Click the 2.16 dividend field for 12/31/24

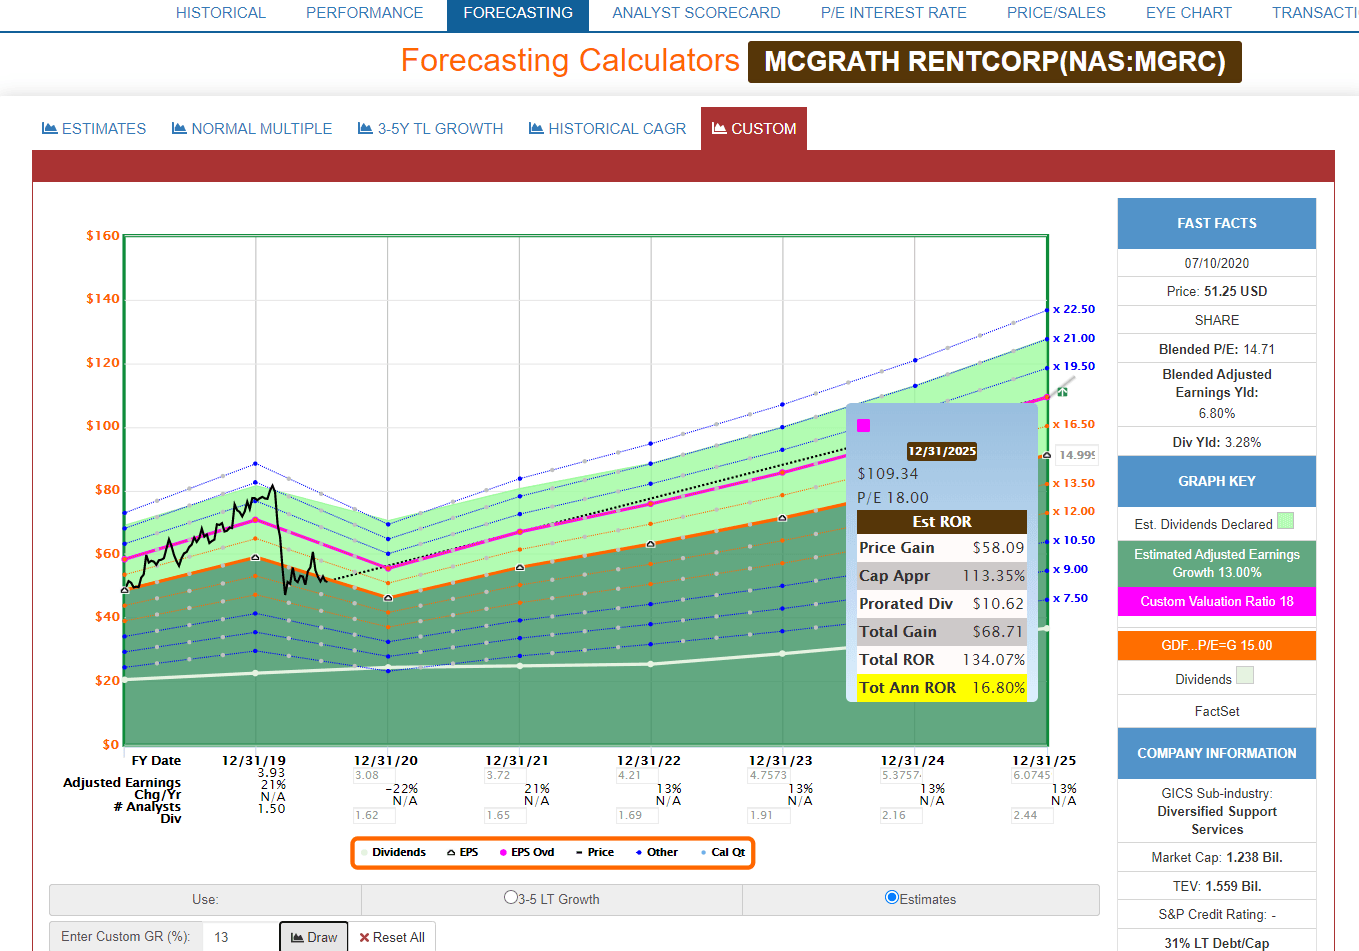(899, 815)
